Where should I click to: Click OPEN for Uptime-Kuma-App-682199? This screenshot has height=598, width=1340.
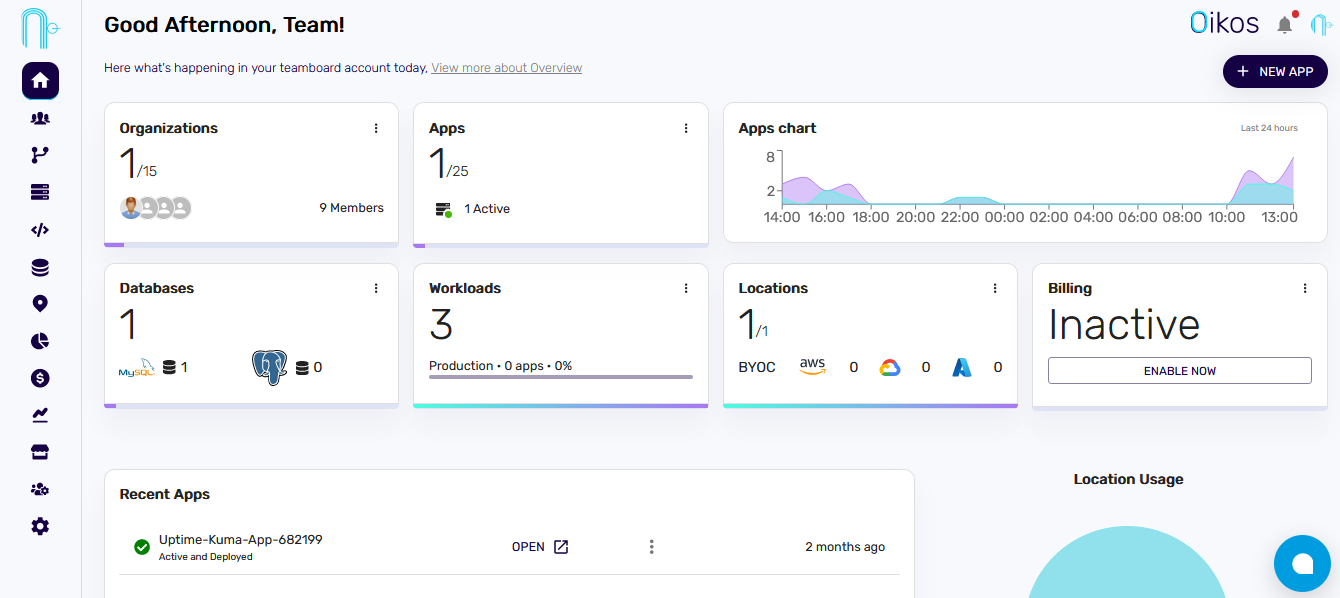[540, 547]
